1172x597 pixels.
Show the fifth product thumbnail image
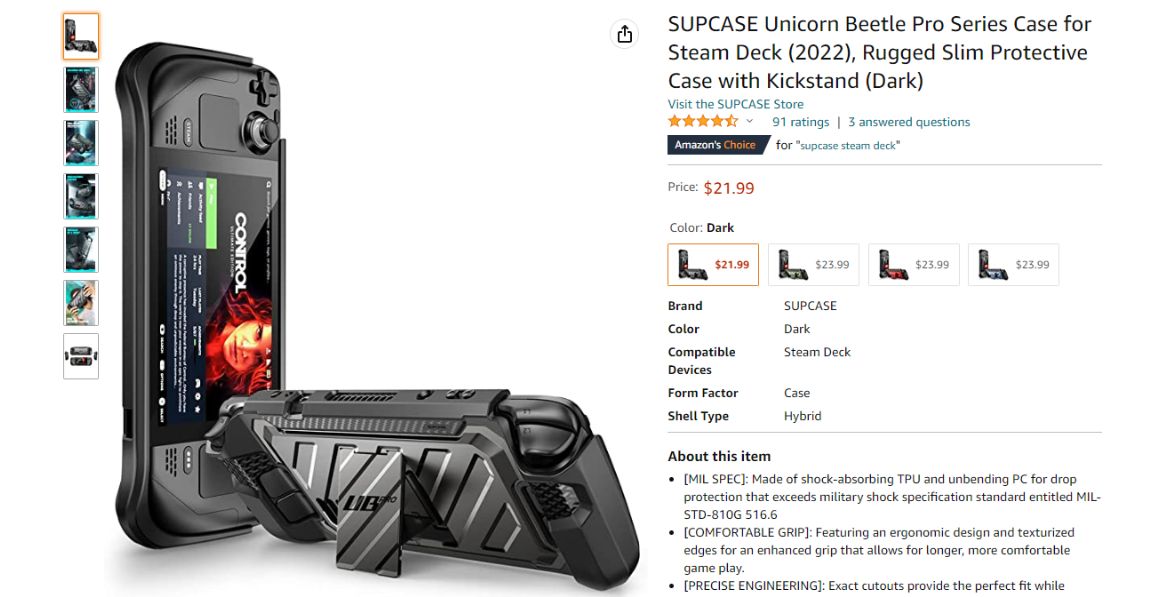pyautogui.click(x=81, y=249)
